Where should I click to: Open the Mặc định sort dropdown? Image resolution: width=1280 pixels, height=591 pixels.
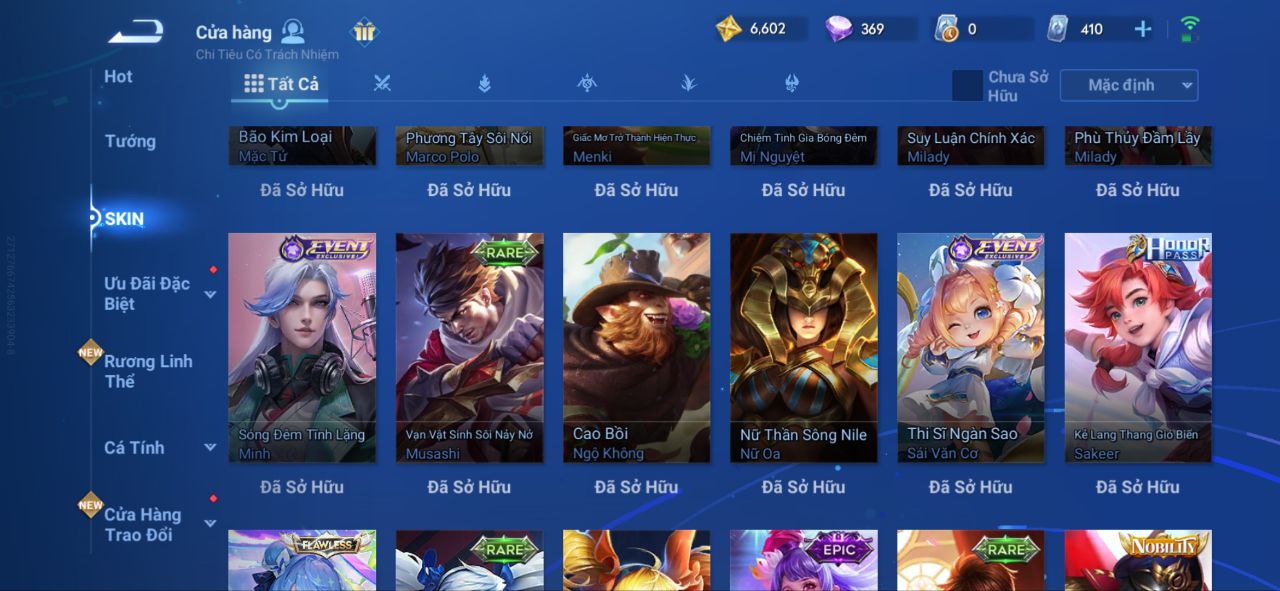click(1129, 86)
